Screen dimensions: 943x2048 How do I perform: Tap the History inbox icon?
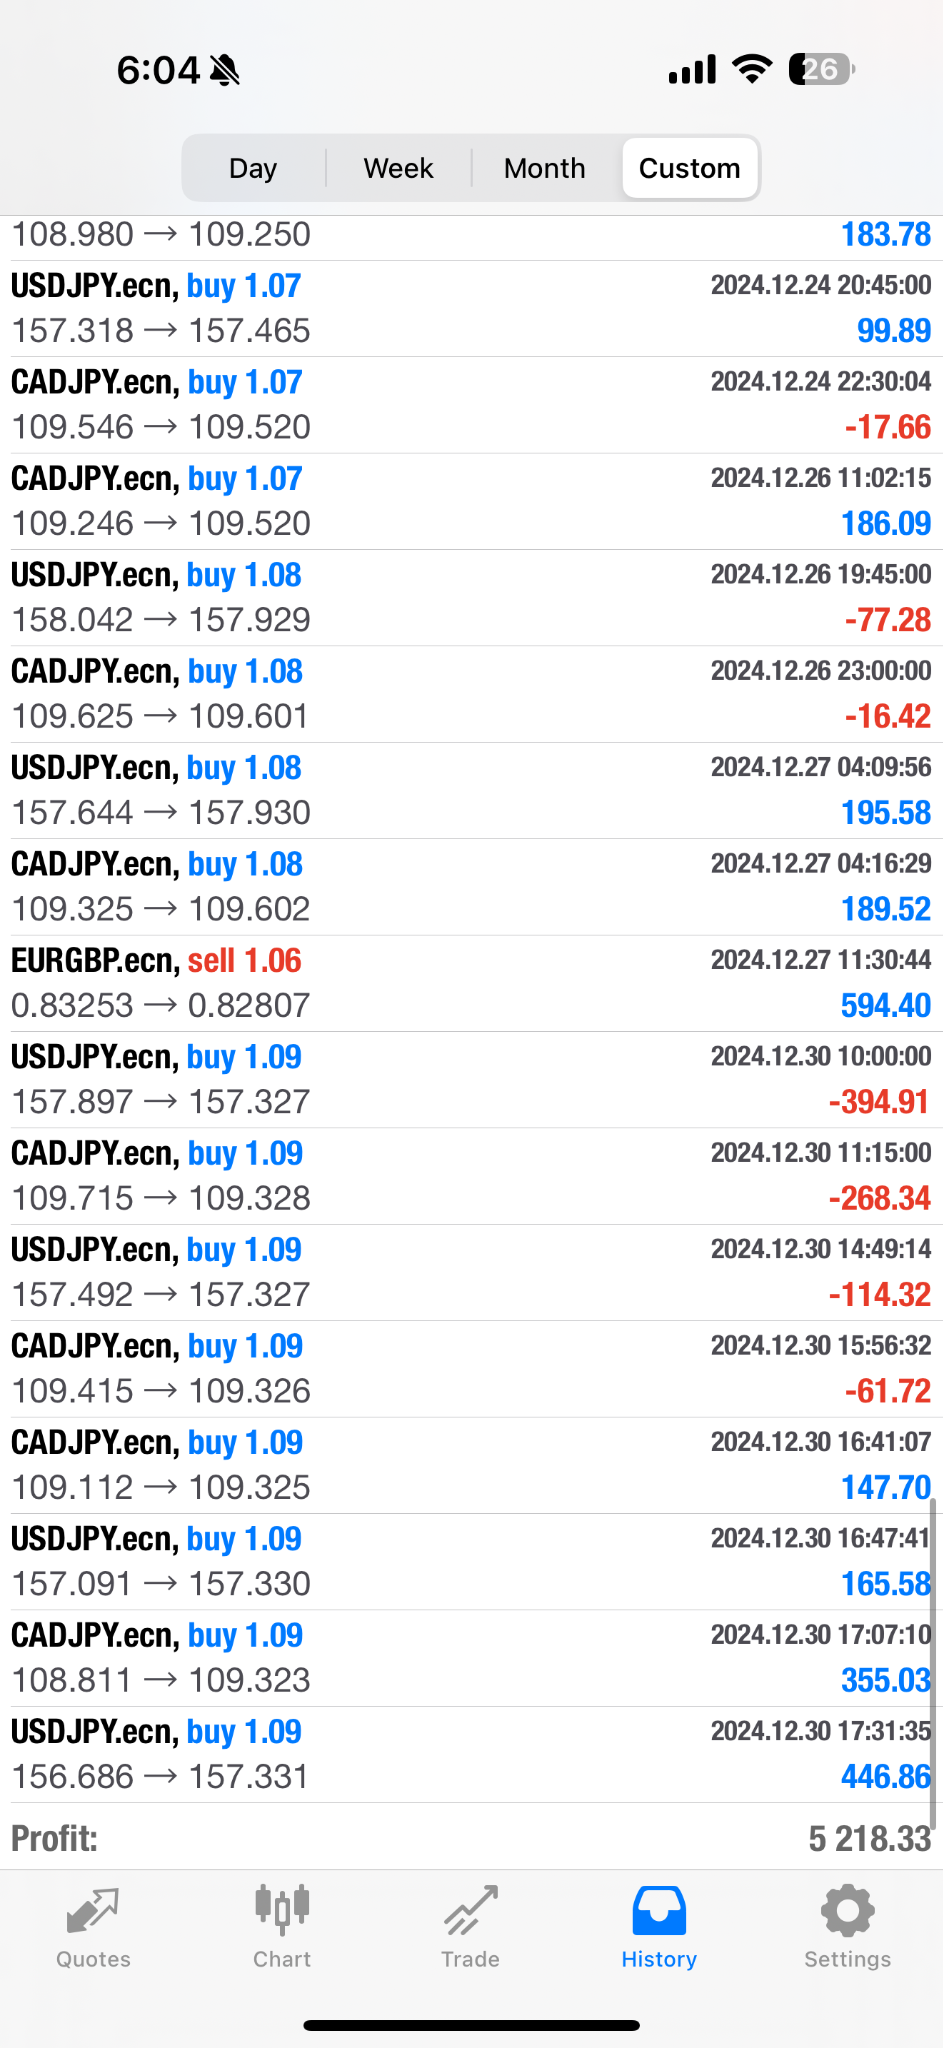click(x=659, y=1910)
